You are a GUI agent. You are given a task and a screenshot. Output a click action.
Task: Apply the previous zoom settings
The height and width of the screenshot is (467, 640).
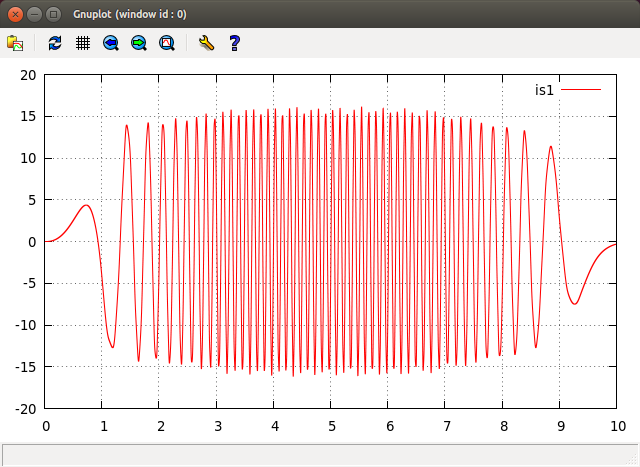(x=111, y=43)
